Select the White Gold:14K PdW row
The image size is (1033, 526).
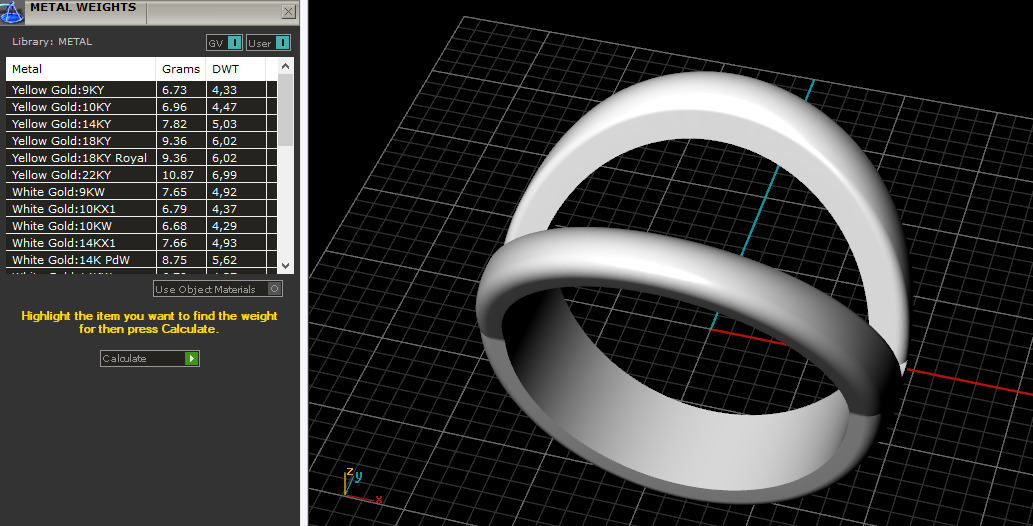(141, 260)
